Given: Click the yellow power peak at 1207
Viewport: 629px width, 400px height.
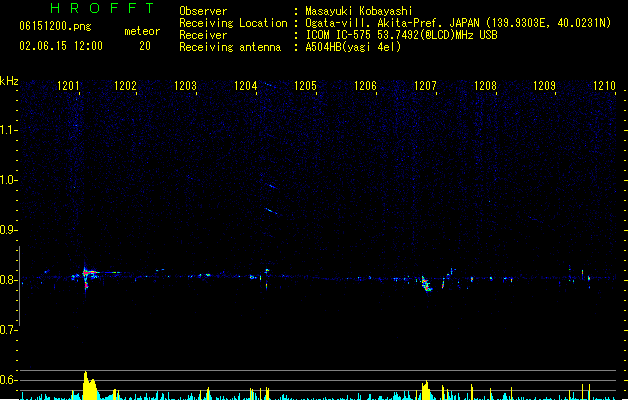Looking at the screenshot, I should [426, 390].
